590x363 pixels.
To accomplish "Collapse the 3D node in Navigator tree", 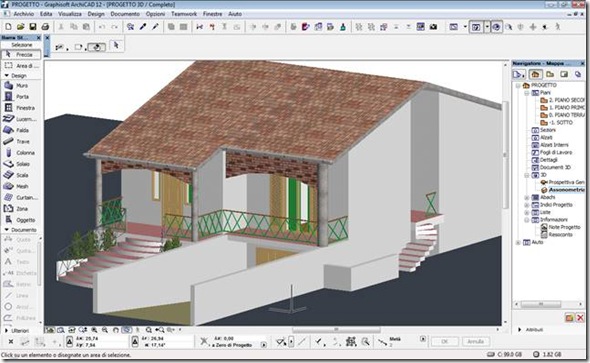I will (x=527, y=175).
